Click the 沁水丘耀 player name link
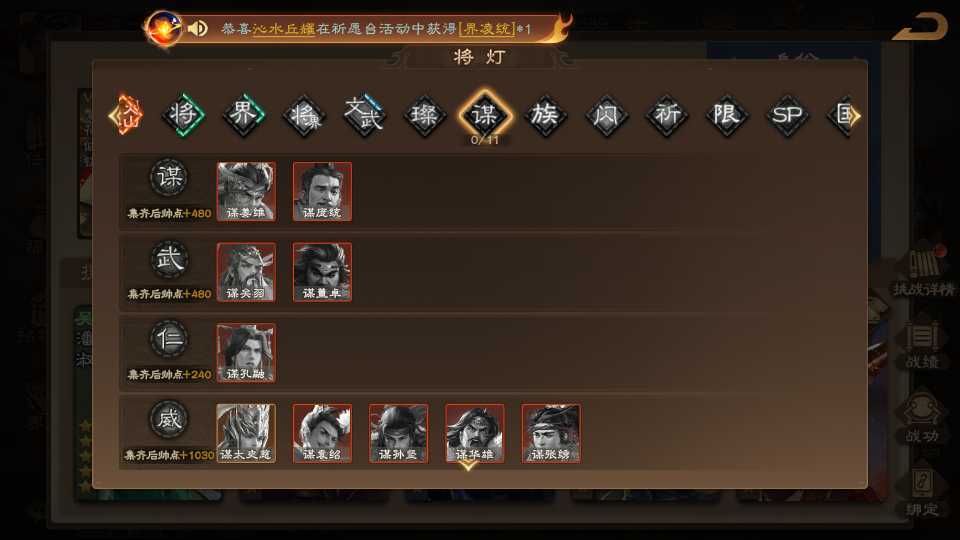 (x=284, y=29)
